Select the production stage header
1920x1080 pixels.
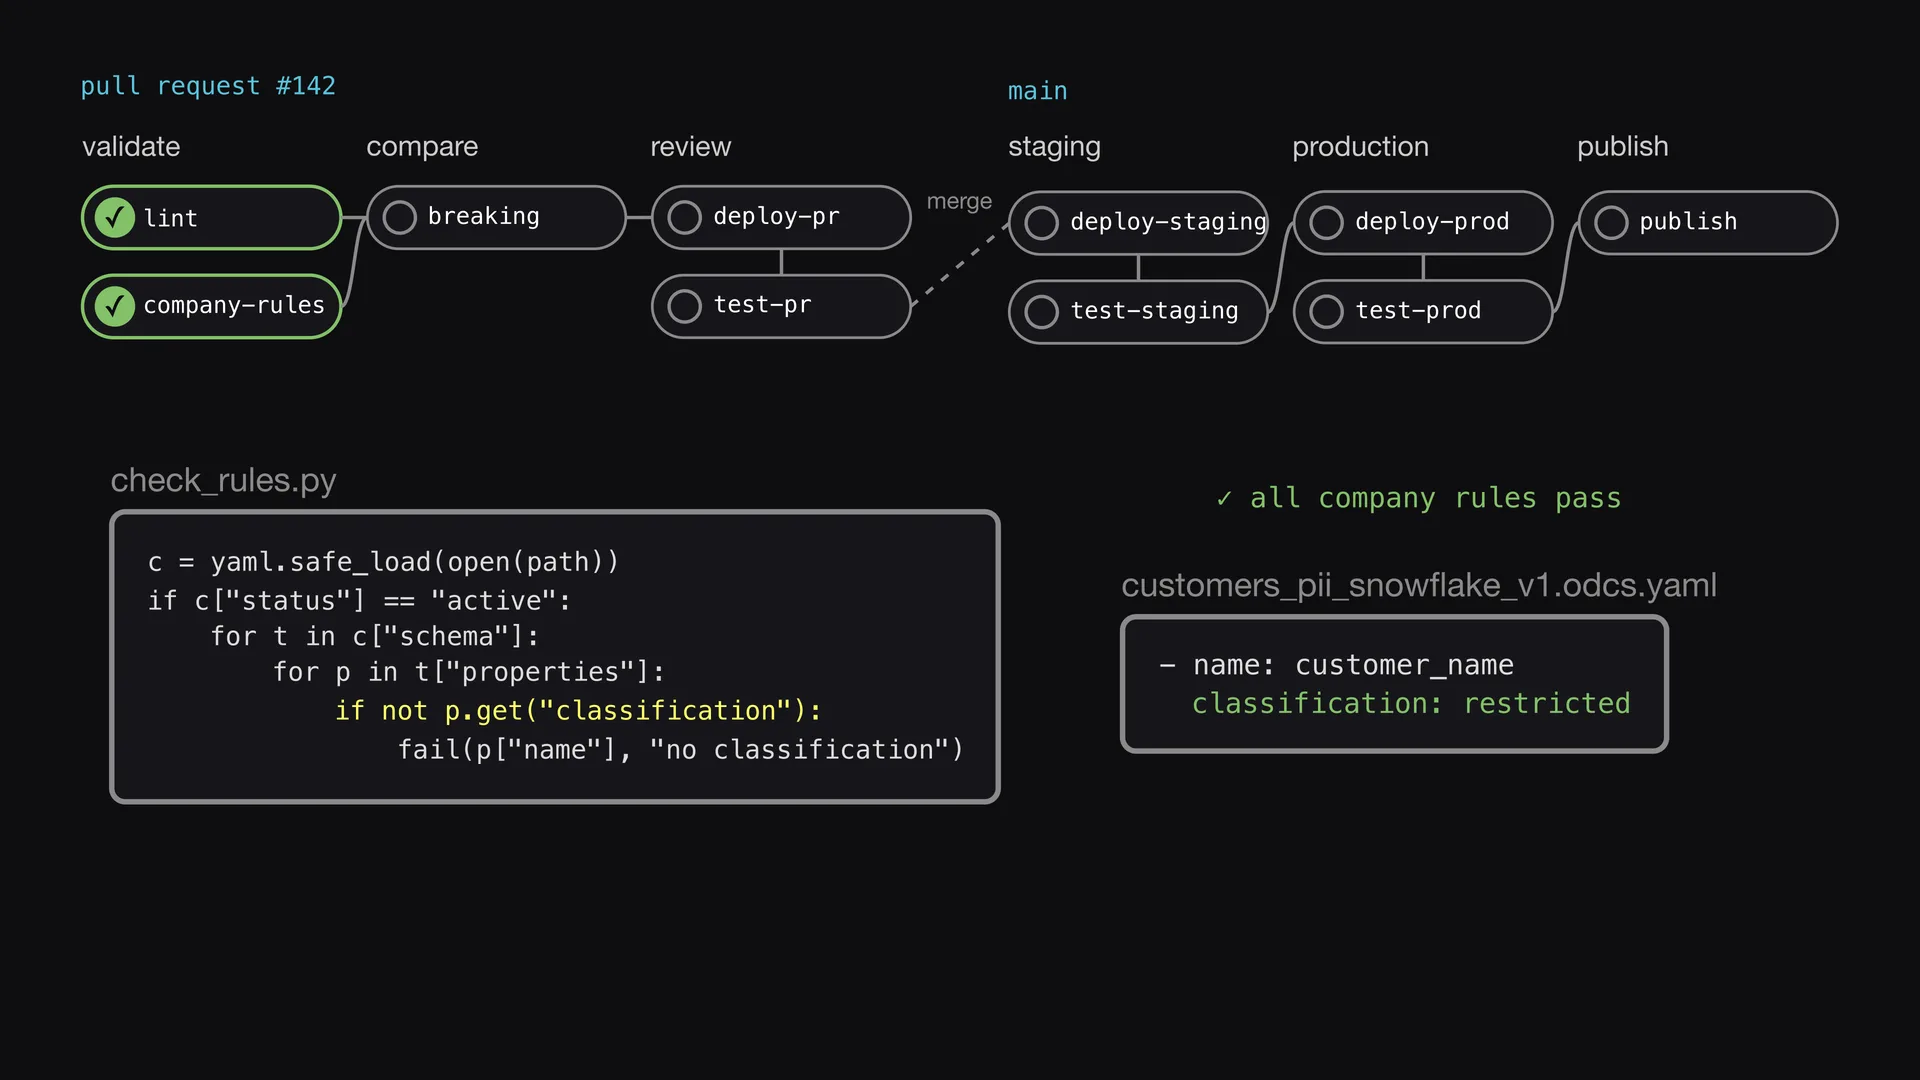point(1360,147)
